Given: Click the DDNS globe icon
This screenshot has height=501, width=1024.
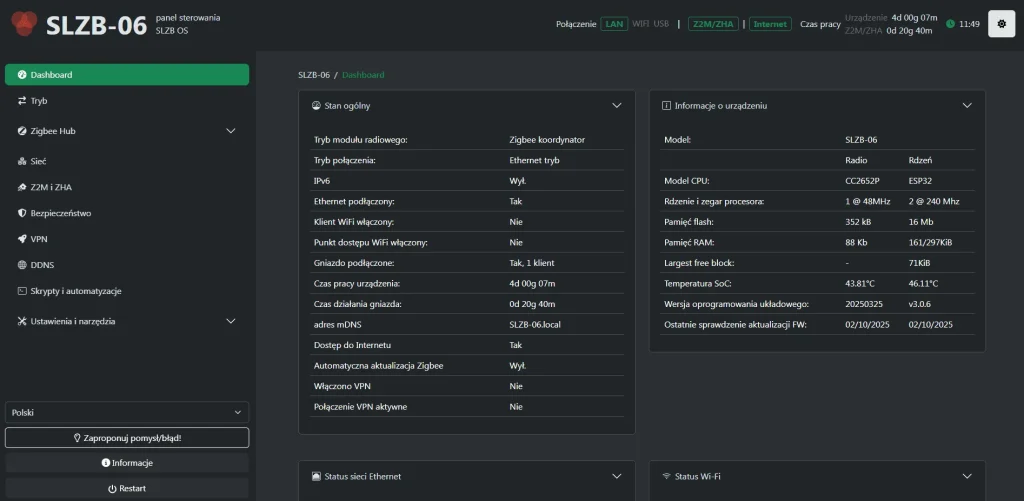Looking at the screenshot, I should pos(22,265).
